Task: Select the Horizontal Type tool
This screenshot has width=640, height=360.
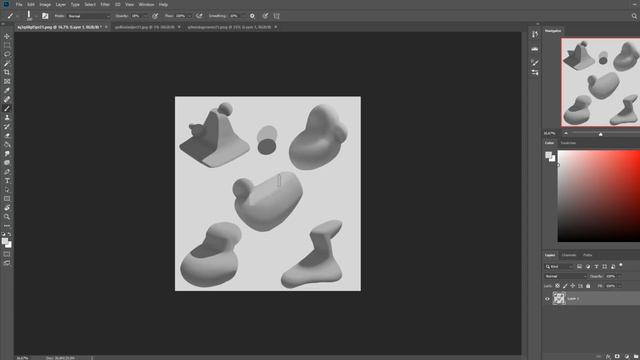Action: [7, 181]
